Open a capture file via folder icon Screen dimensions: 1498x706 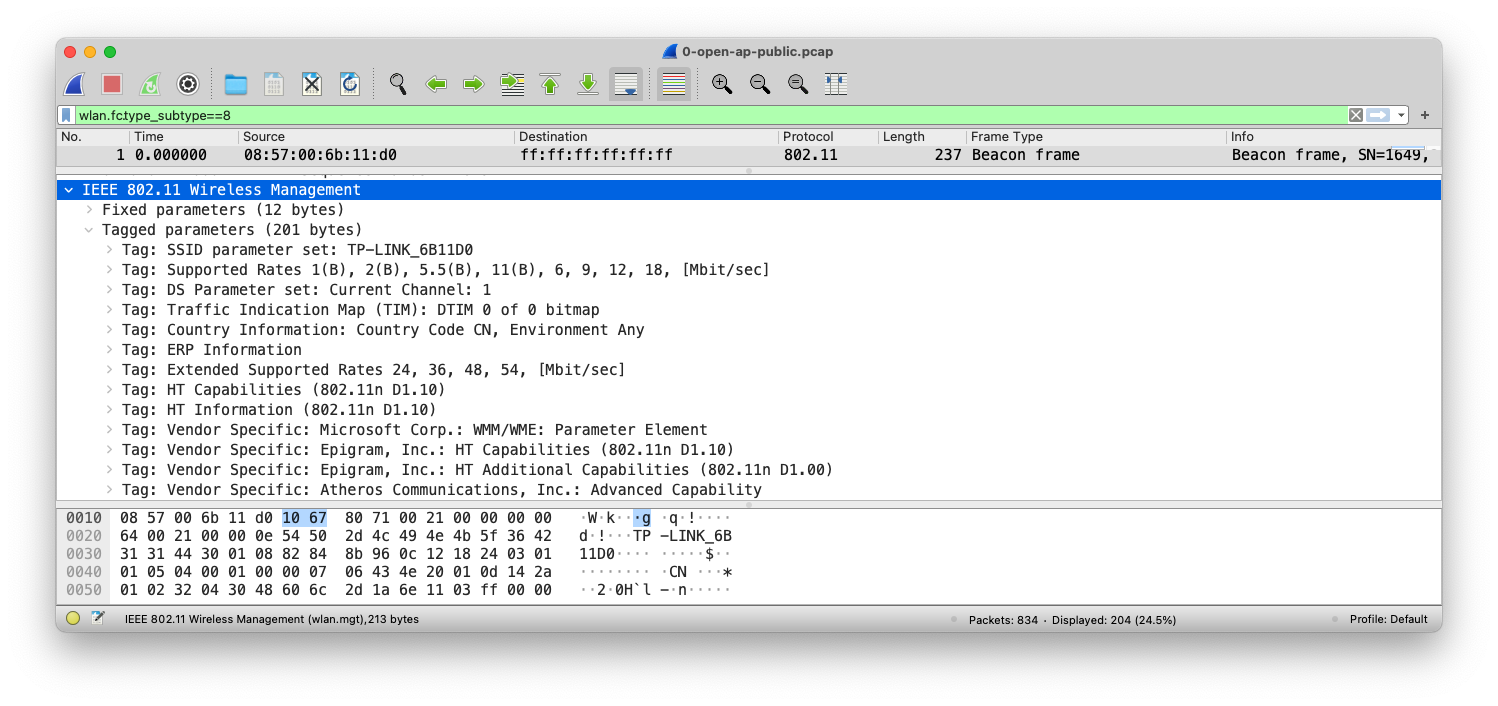(236, 84)
